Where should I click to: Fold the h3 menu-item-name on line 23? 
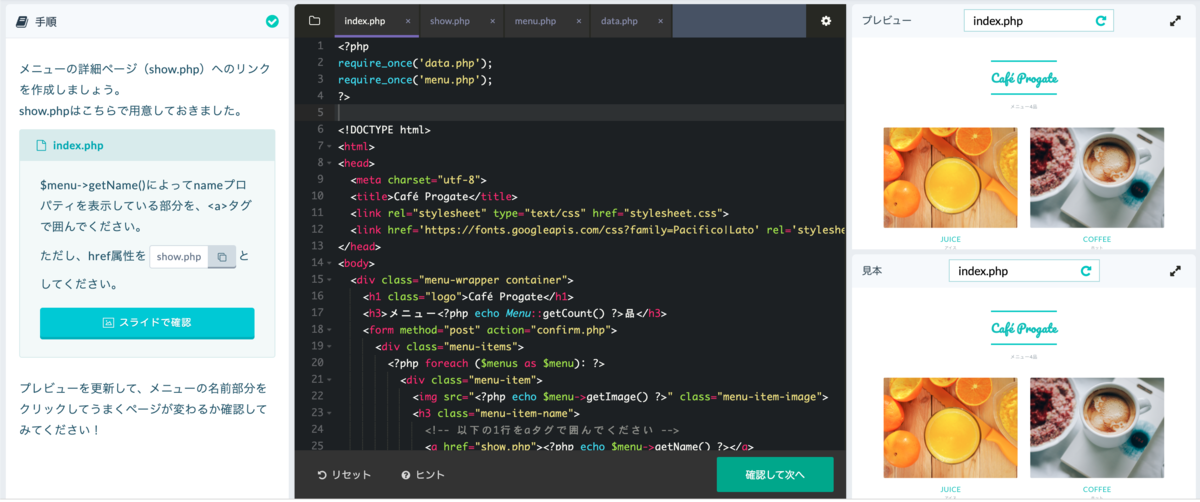[x=330, y=413]
